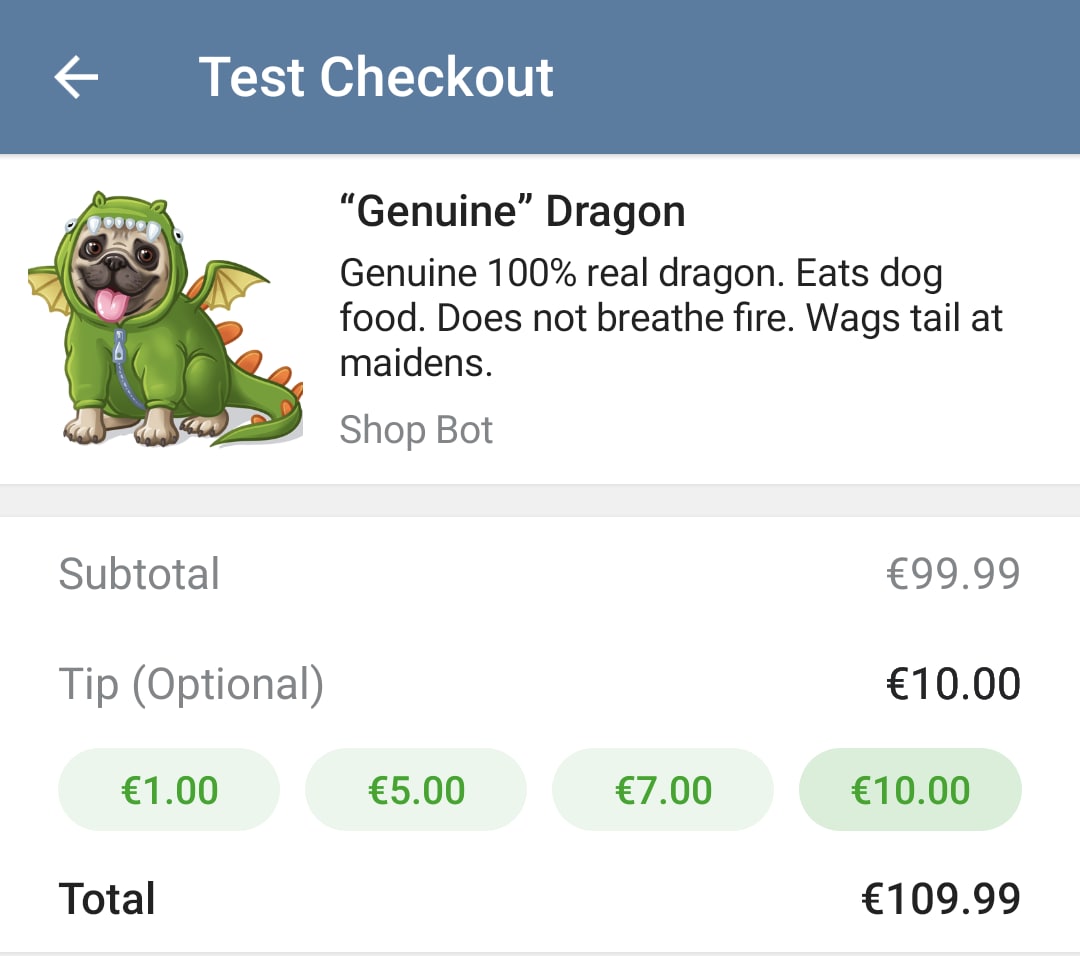Click empty blue header area right of title
Viewport: 1080px width, 956px height.
pyautogui.click(x=820, y=77)
